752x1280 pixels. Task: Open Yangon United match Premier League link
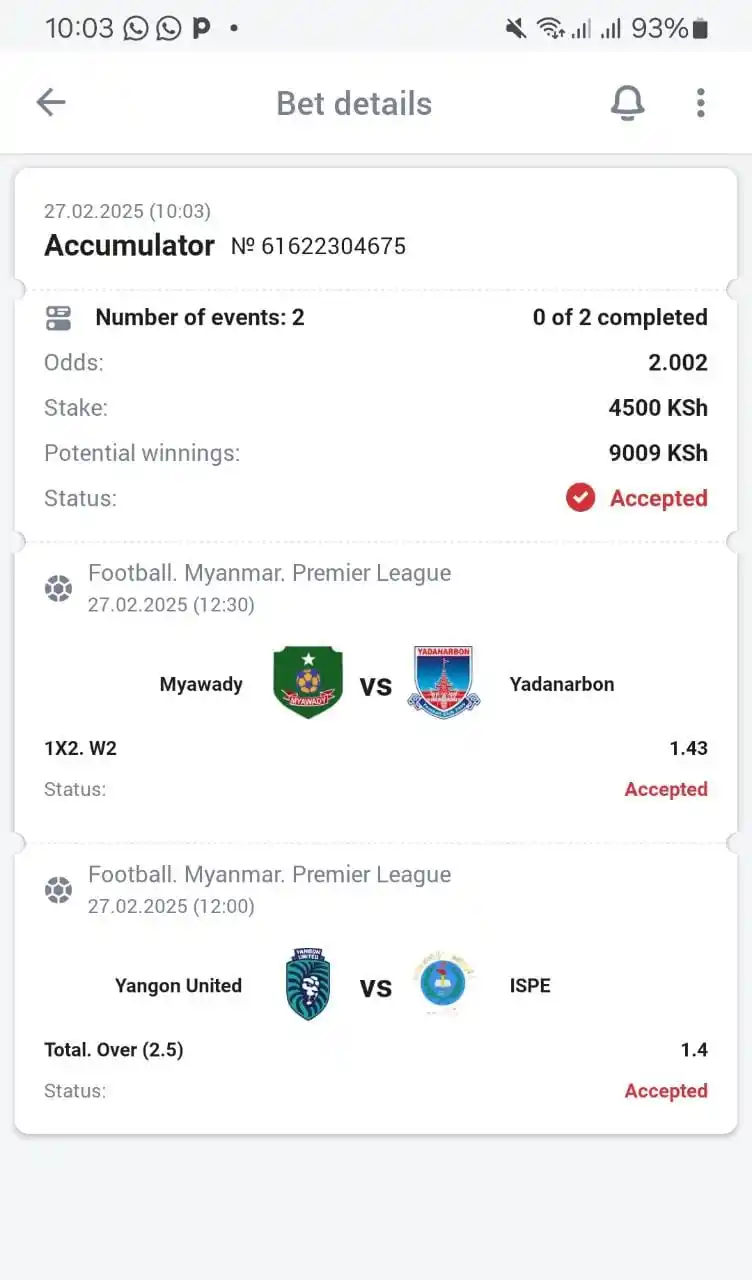coord(269,874)
